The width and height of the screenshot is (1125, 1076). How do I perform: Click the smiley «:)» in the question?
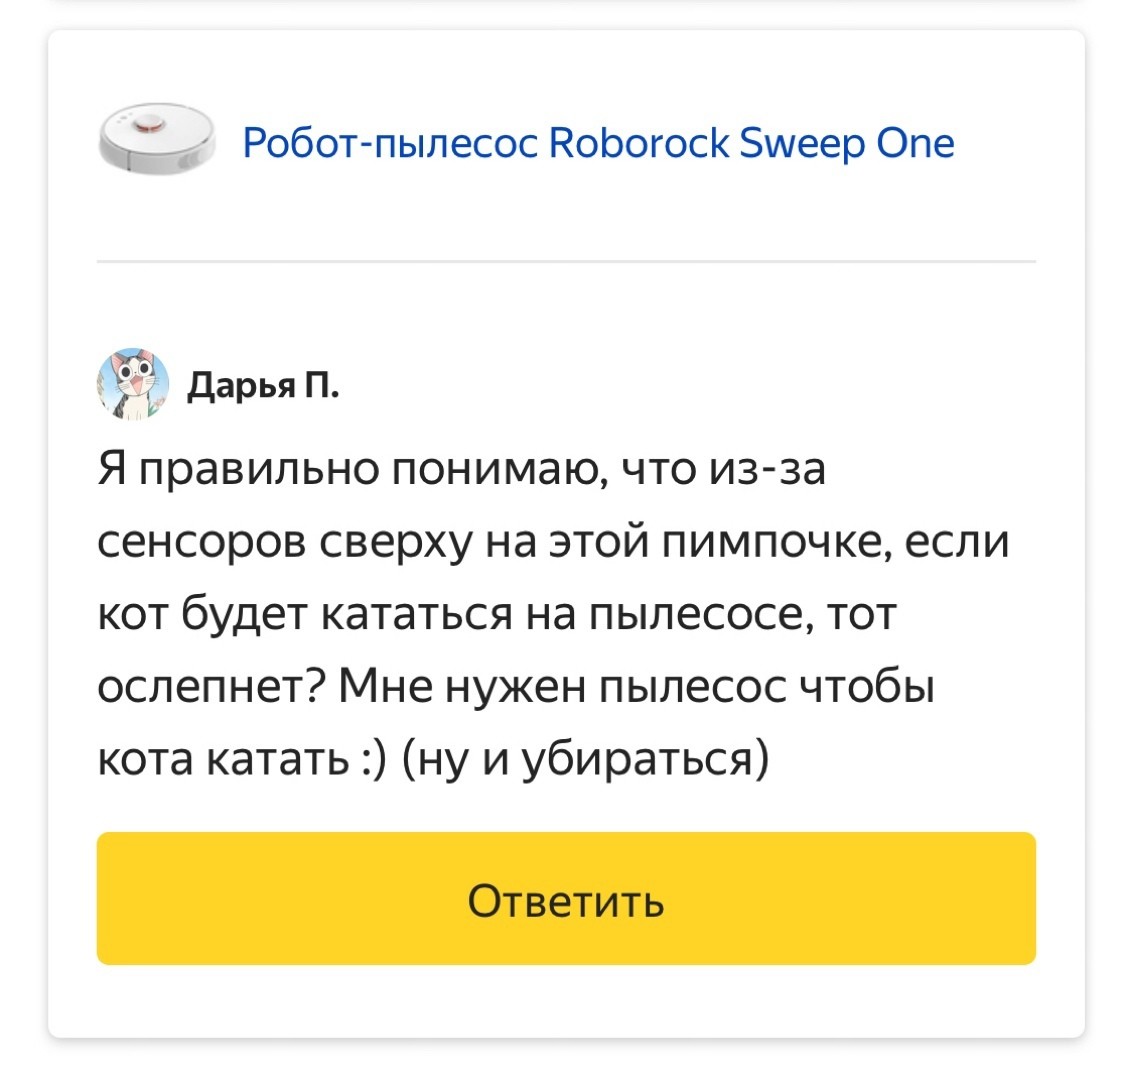click(376, 760)
